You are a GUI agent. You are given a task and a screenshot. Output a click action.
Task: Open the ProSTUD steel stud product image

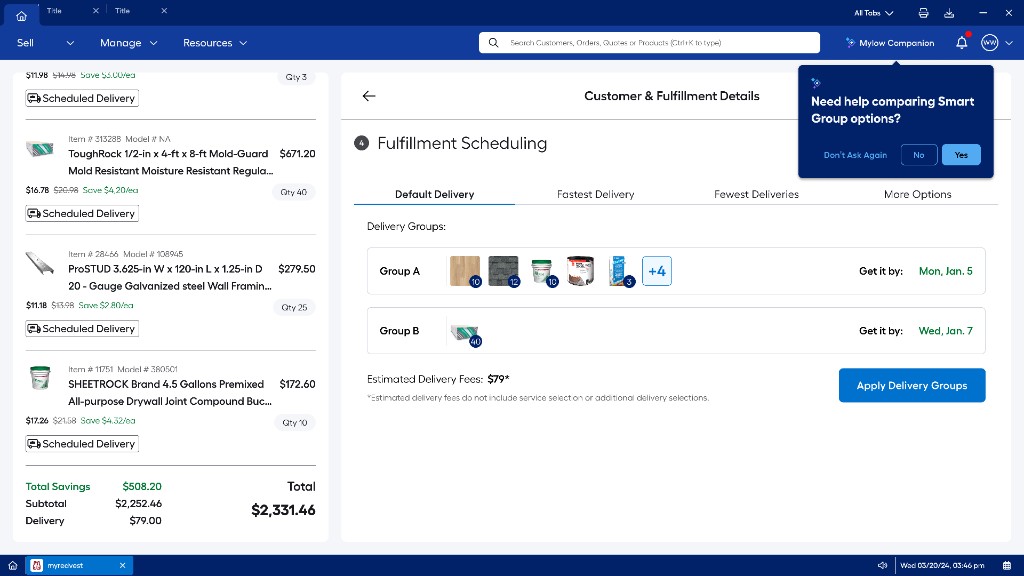tap(40, 263)
